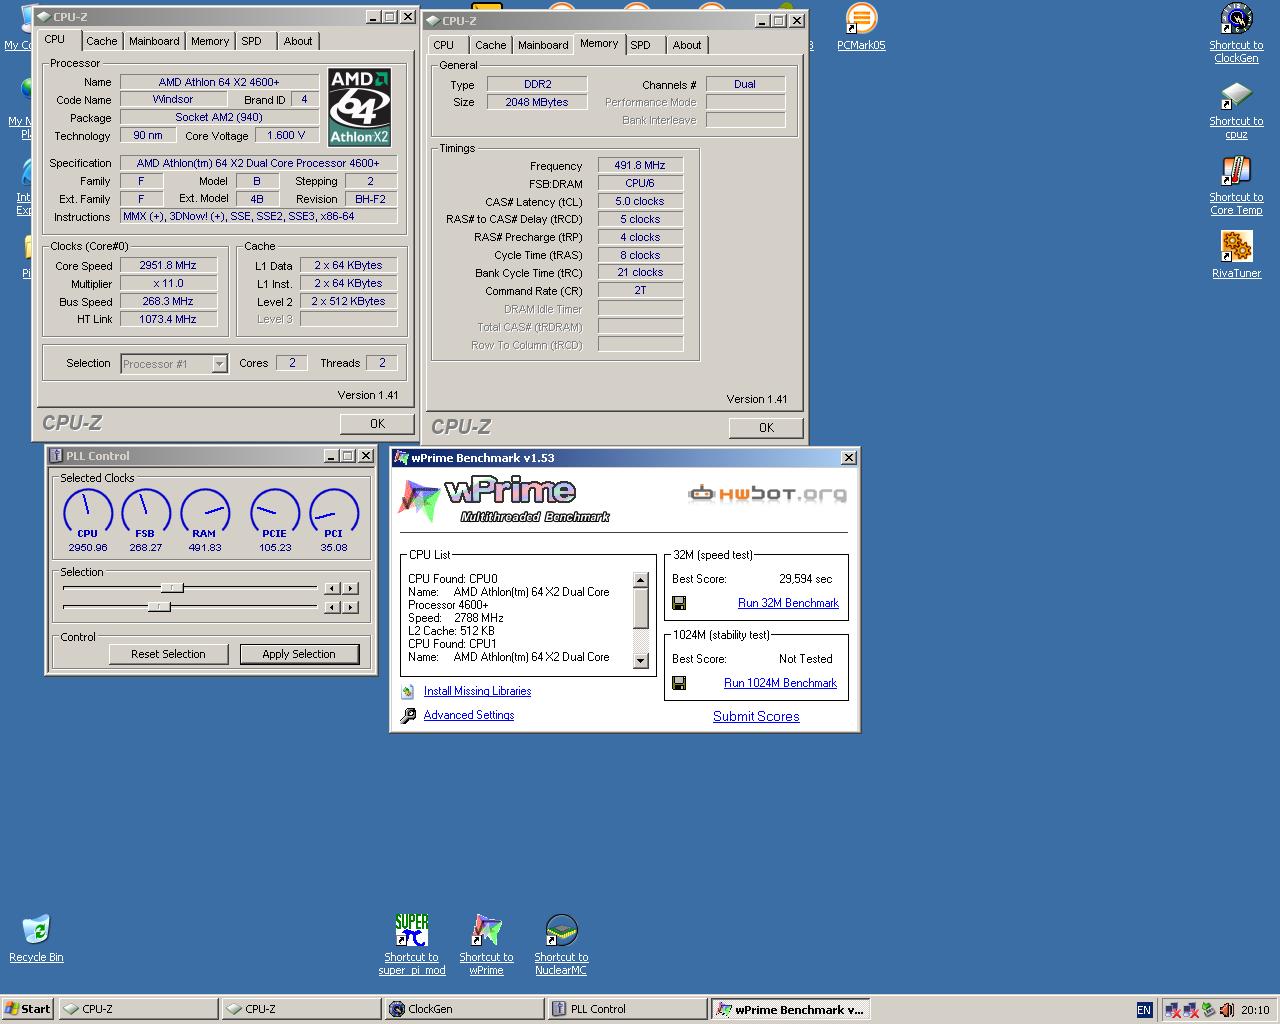
Task: Open the Submit Scores link
Action: pos(756,716)
